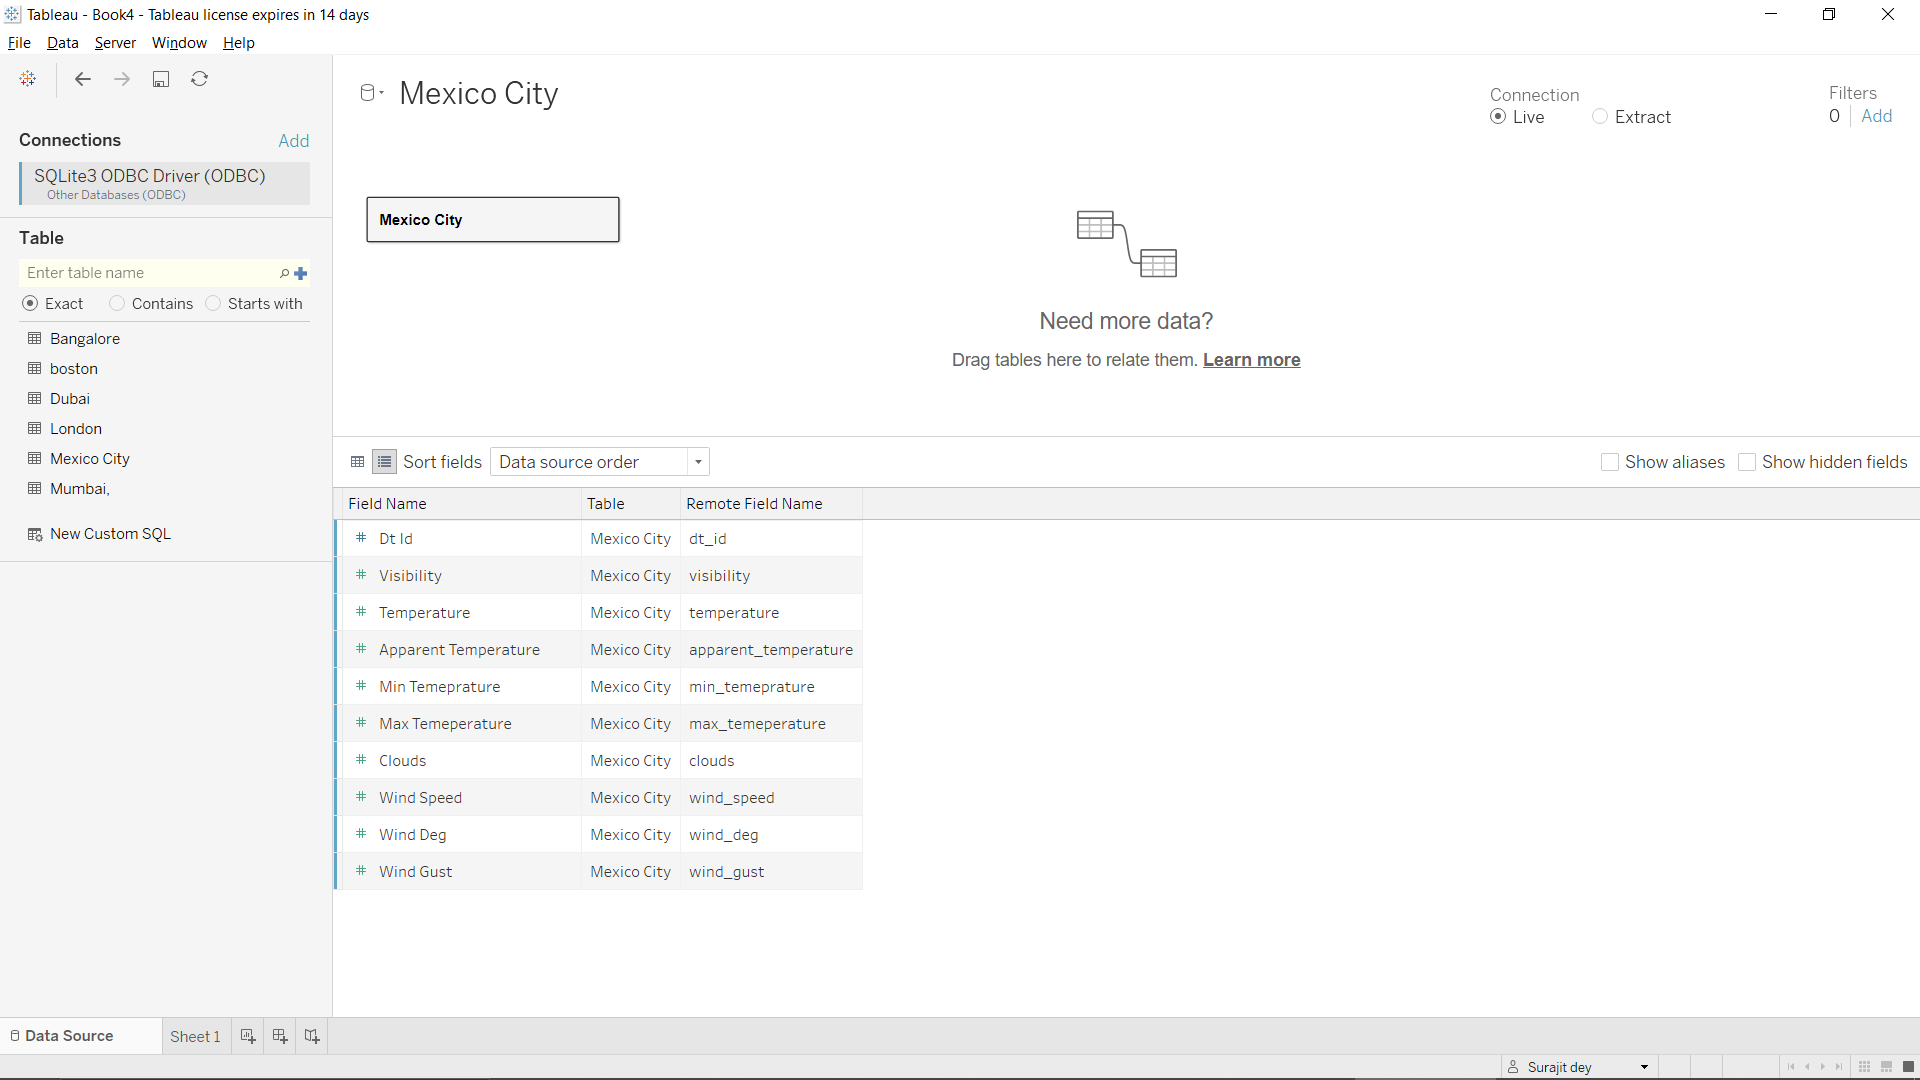This screenshot has width=1920, height=1080.
Task: Open the Data menu
Action: click(x=62, y=43)
